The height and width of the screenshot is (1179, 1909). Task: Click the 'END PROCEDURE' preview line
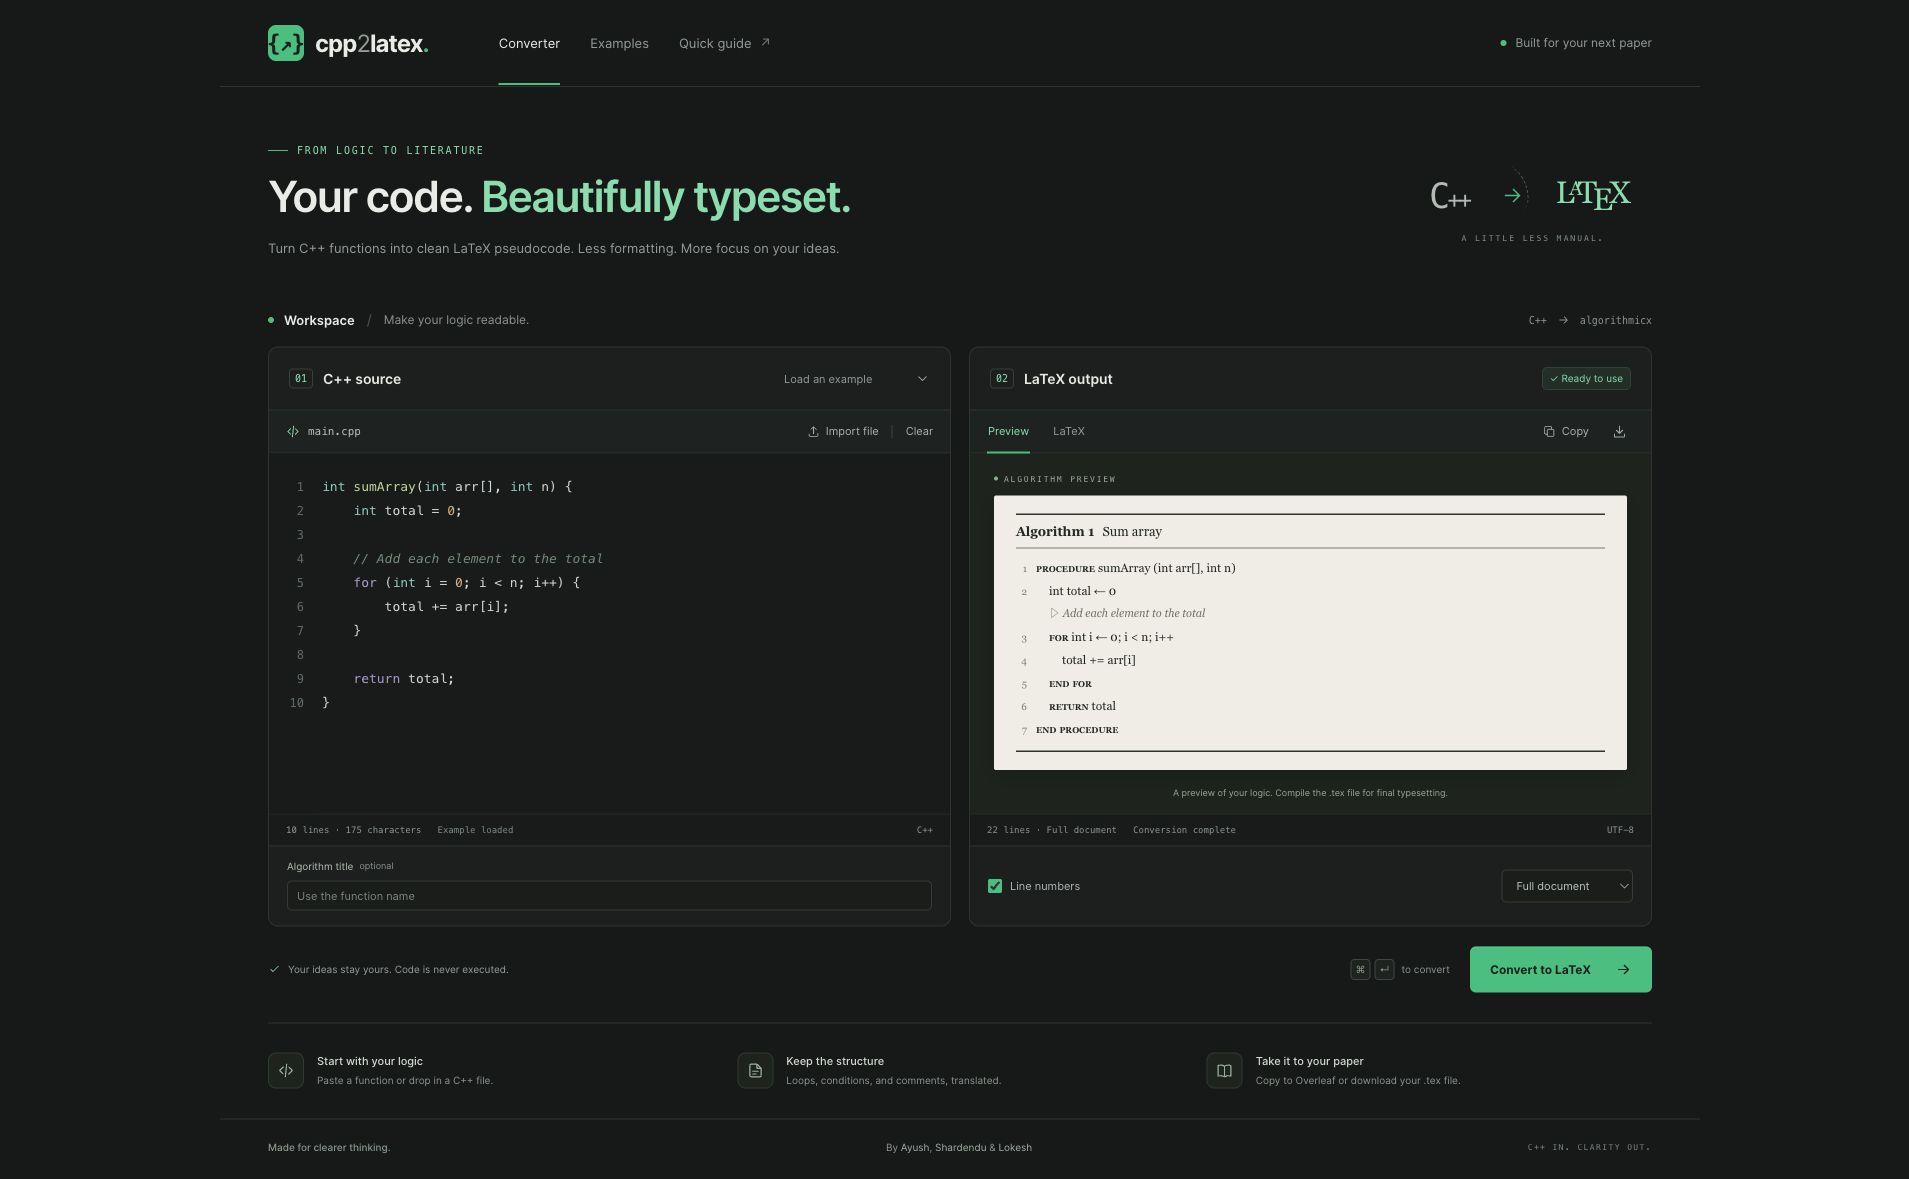click(x=1077, y=730)
